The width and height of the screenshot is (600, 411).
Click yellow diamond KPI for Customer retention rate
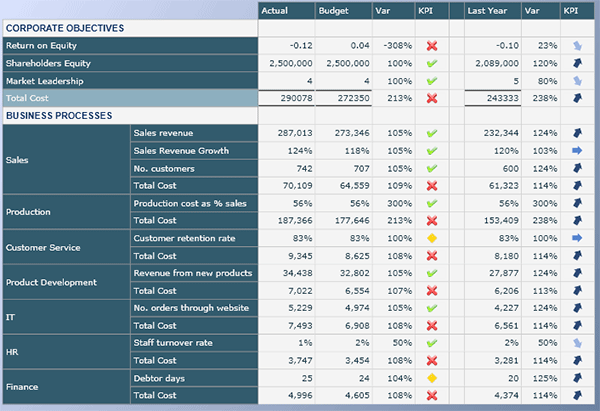[x=431, y=238]
